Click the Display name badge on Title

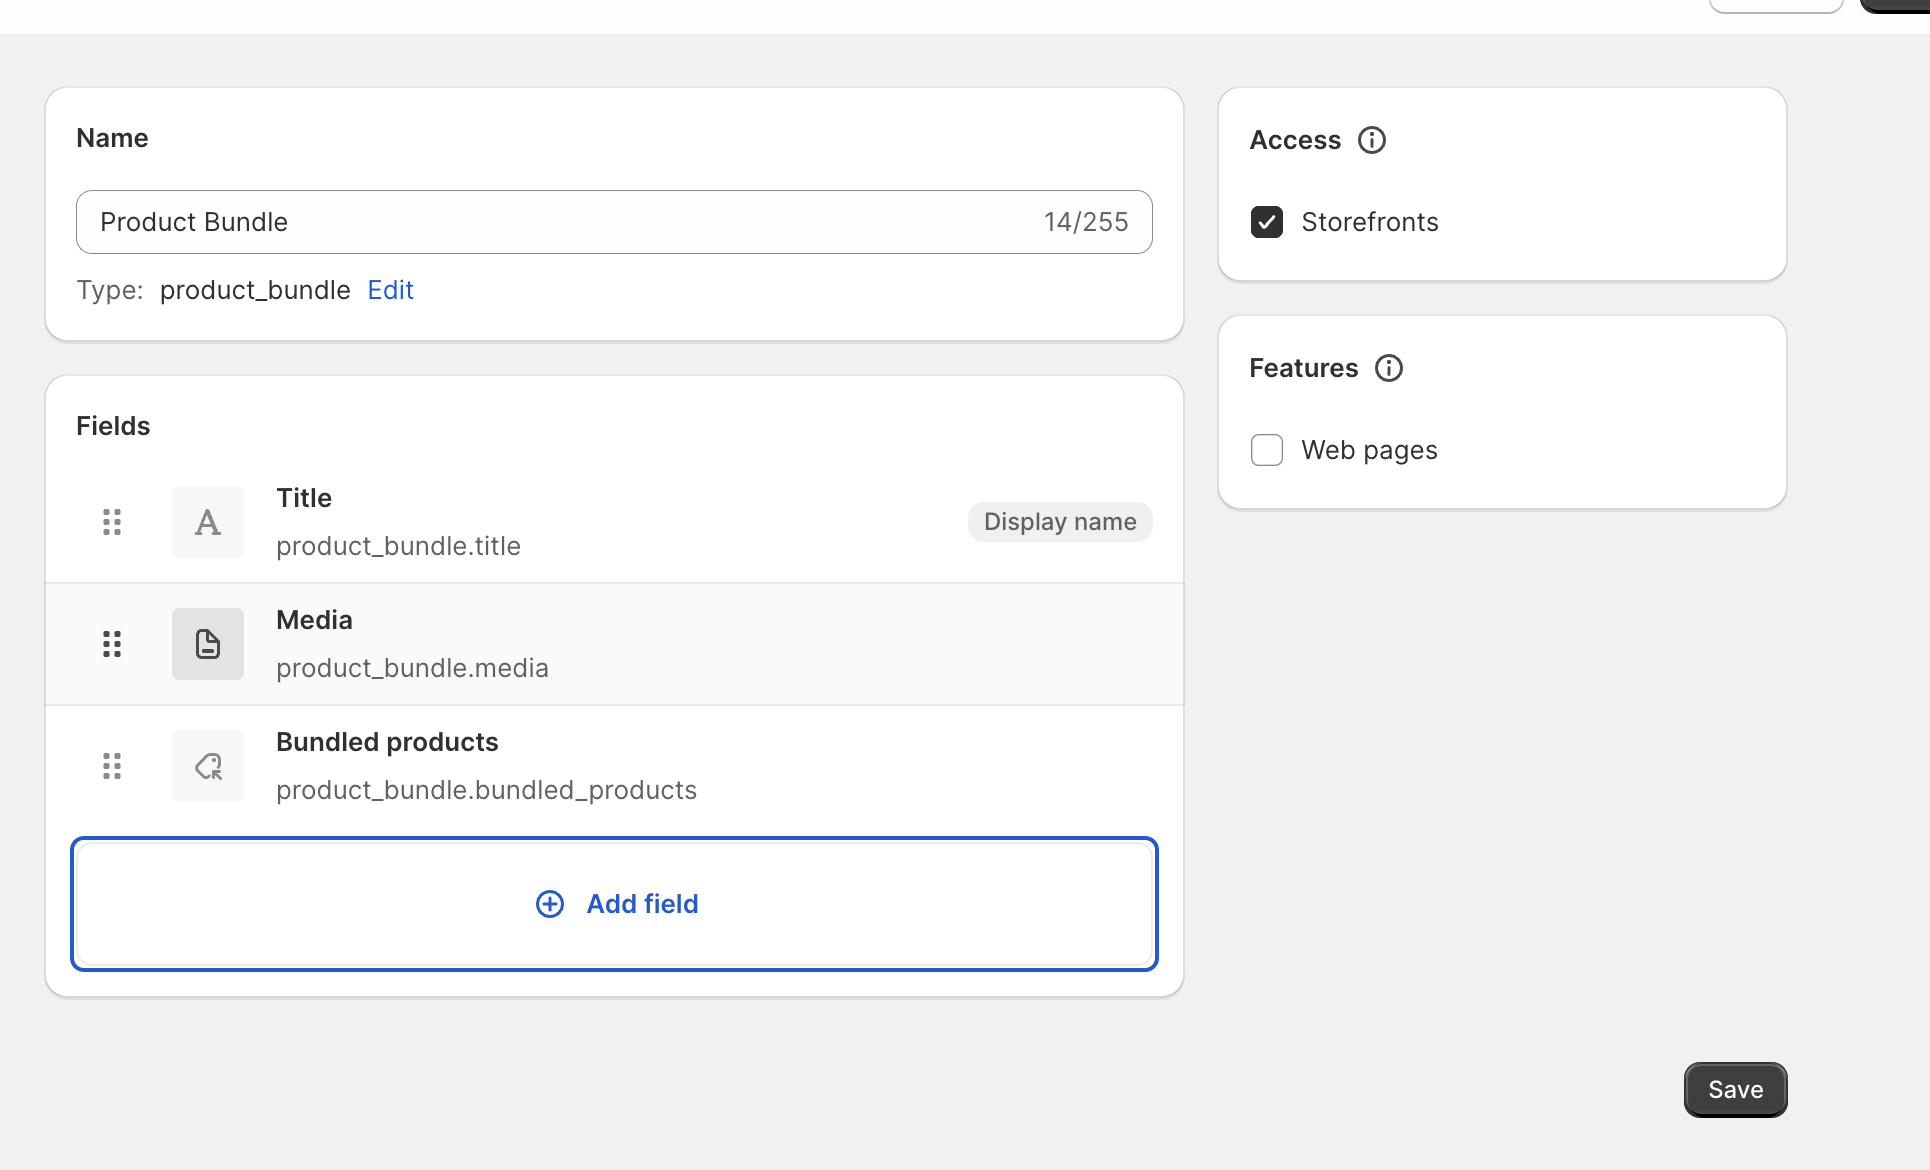click(1060, 521)
